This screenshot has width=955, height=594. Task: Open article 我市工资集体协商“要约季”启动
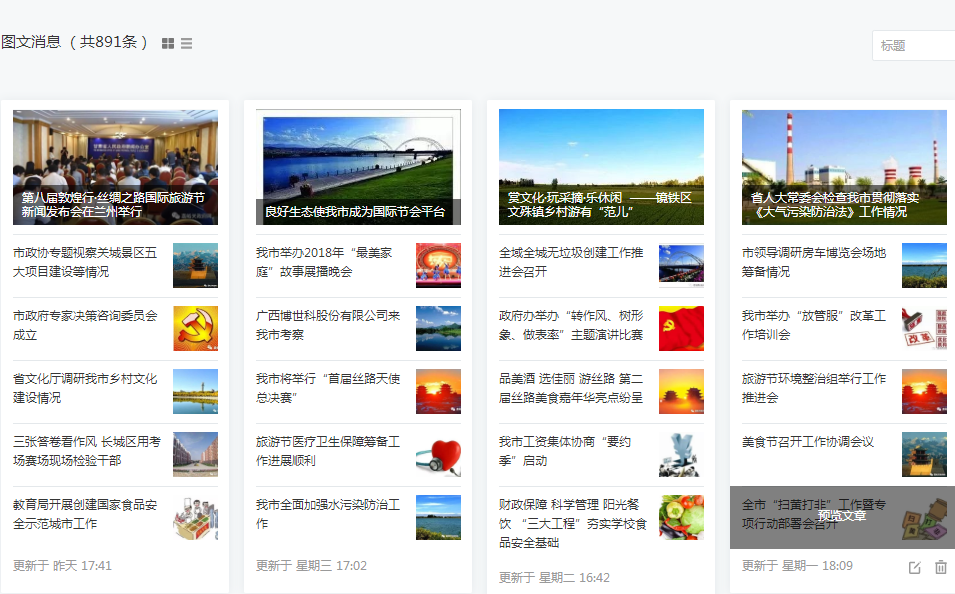[x=565, y=451]
